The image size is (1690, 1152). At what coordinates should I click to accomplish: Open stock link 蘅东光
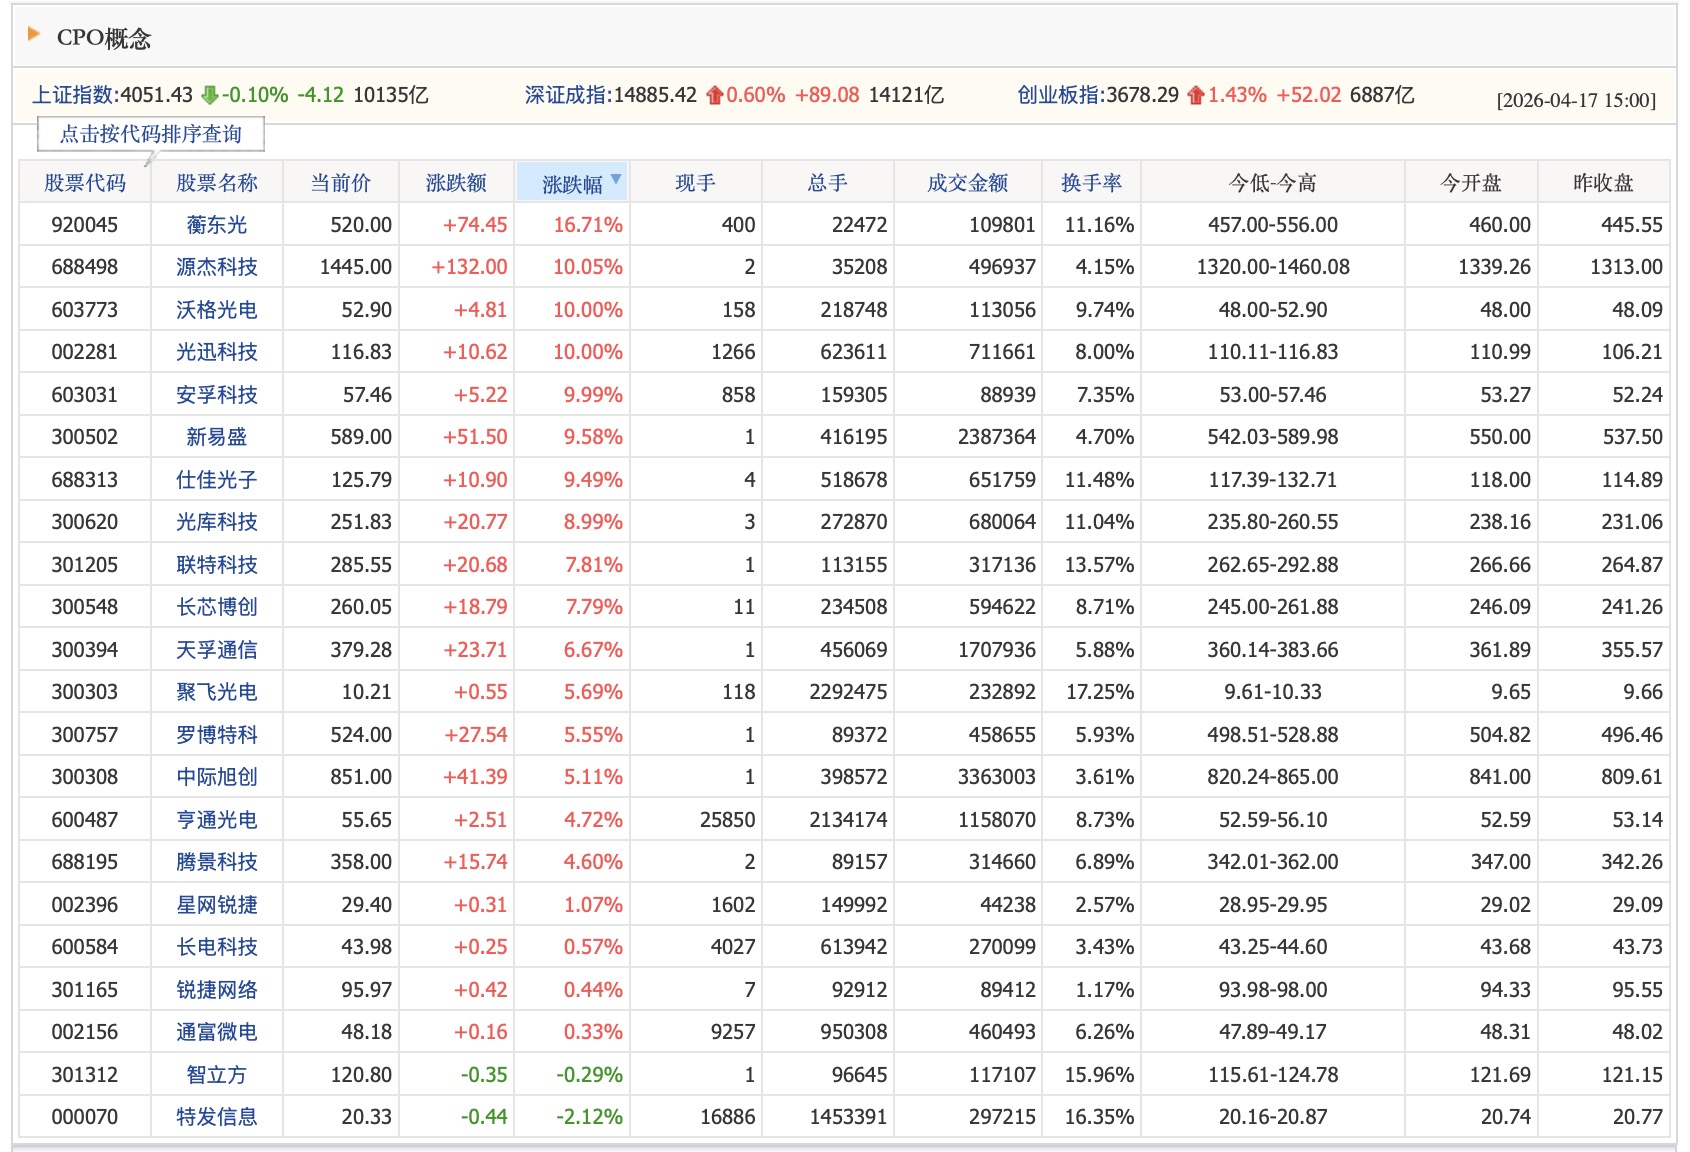click(x=216, y=225)
